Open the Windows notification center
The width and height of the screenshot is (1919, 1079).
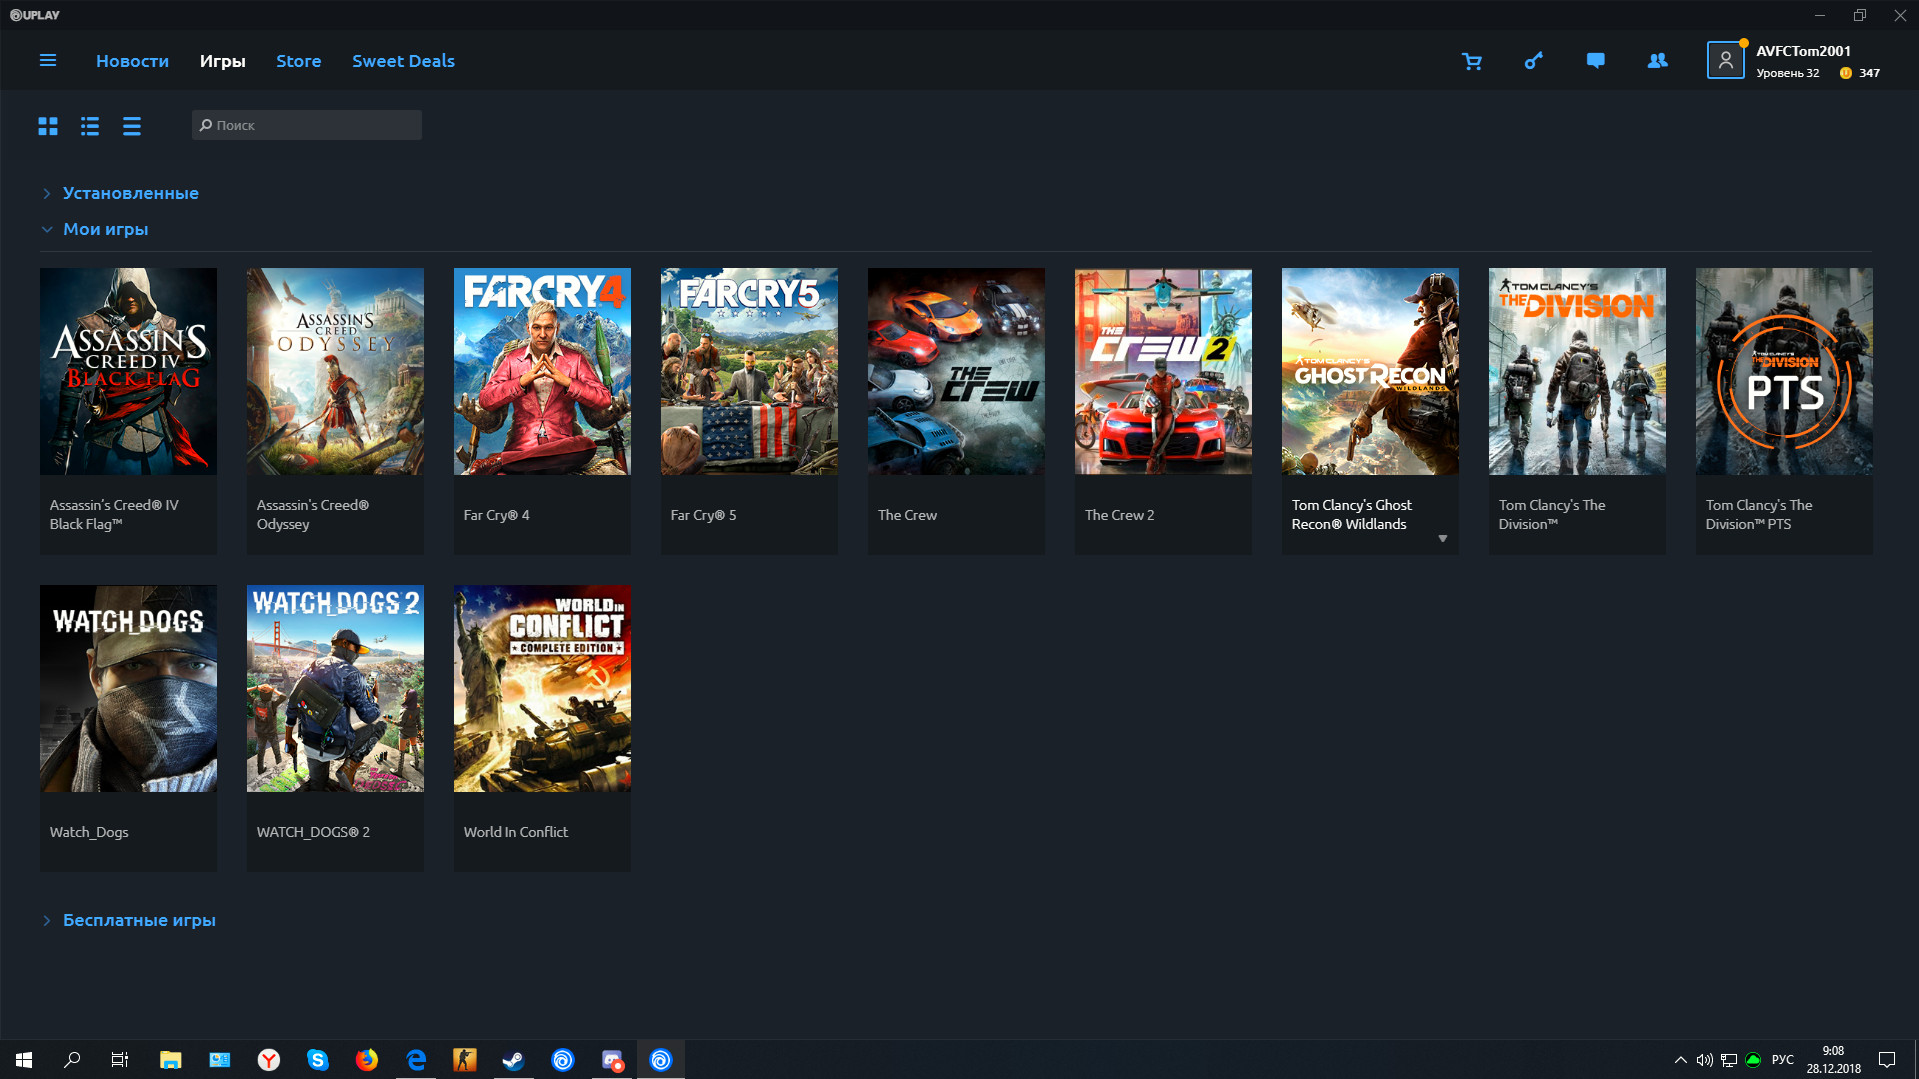1887,1060
